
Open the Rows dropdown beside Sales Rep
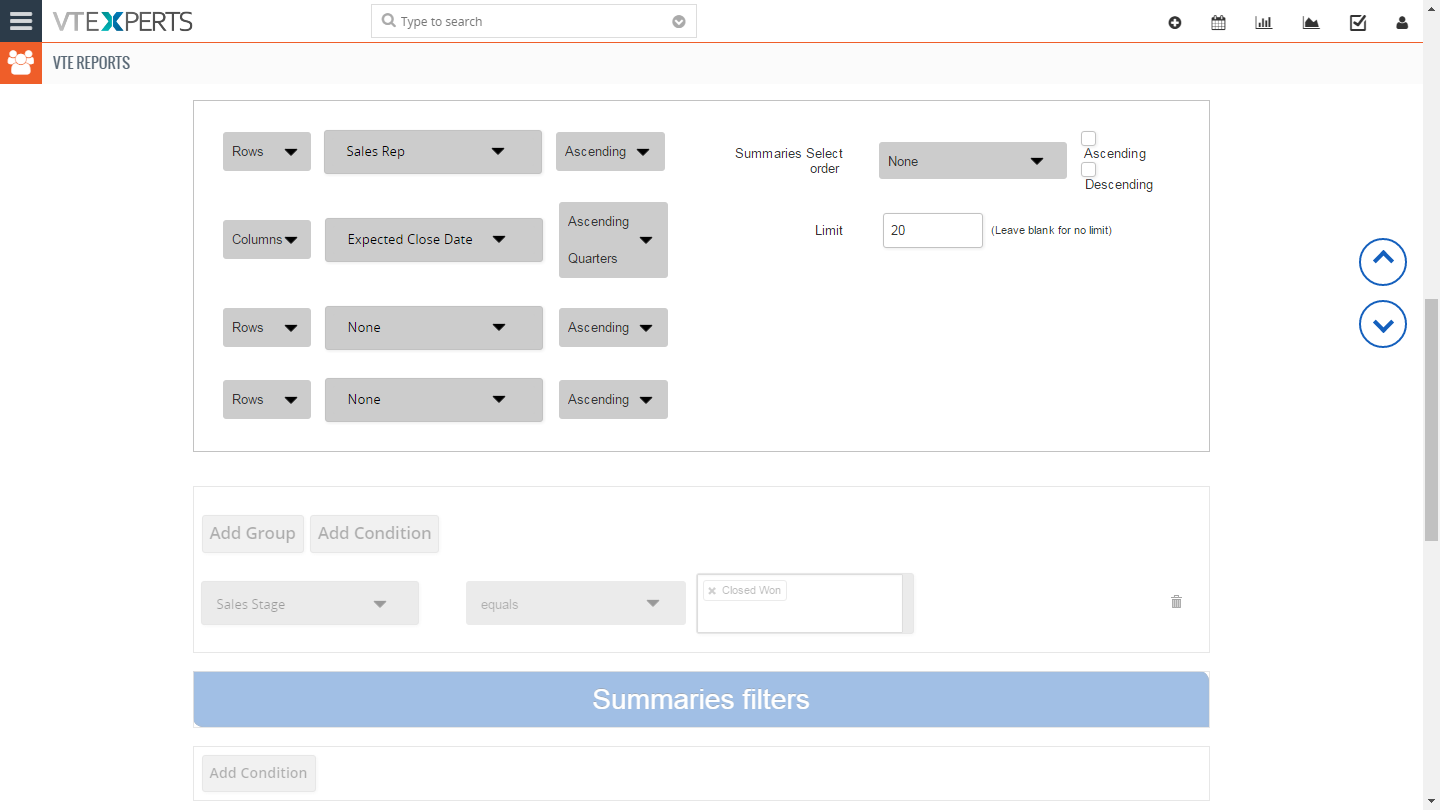(267, 152)
